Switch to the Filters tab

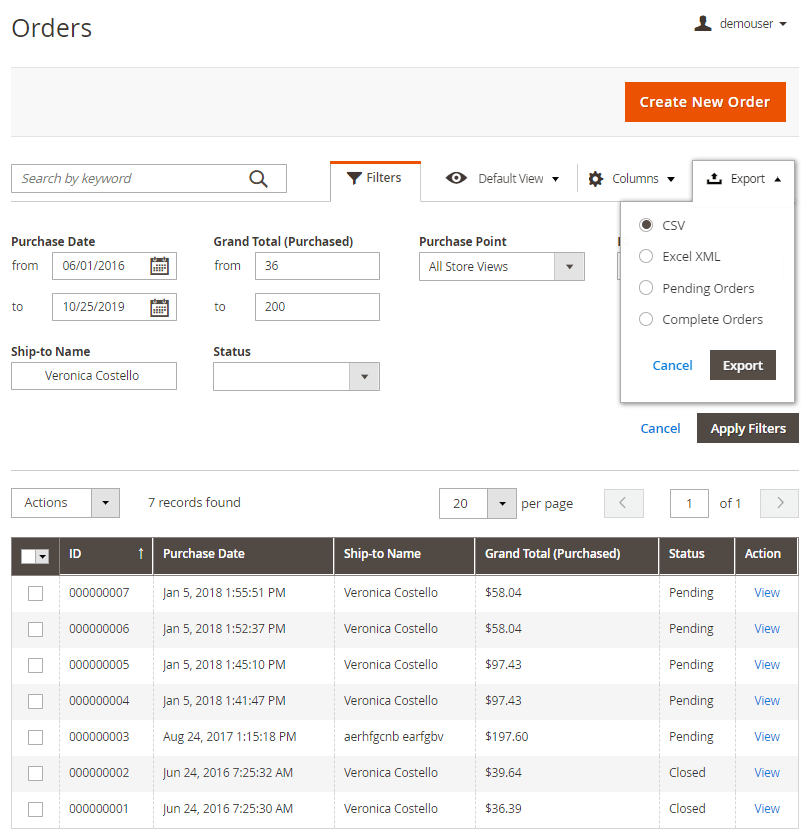[x=375, y=179]
